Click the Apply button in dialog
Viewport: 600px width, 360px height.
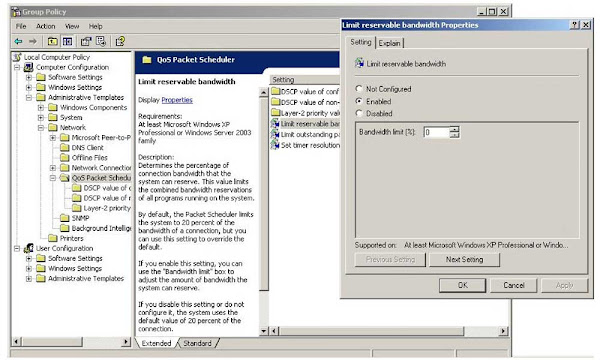(x=564, y=285)
